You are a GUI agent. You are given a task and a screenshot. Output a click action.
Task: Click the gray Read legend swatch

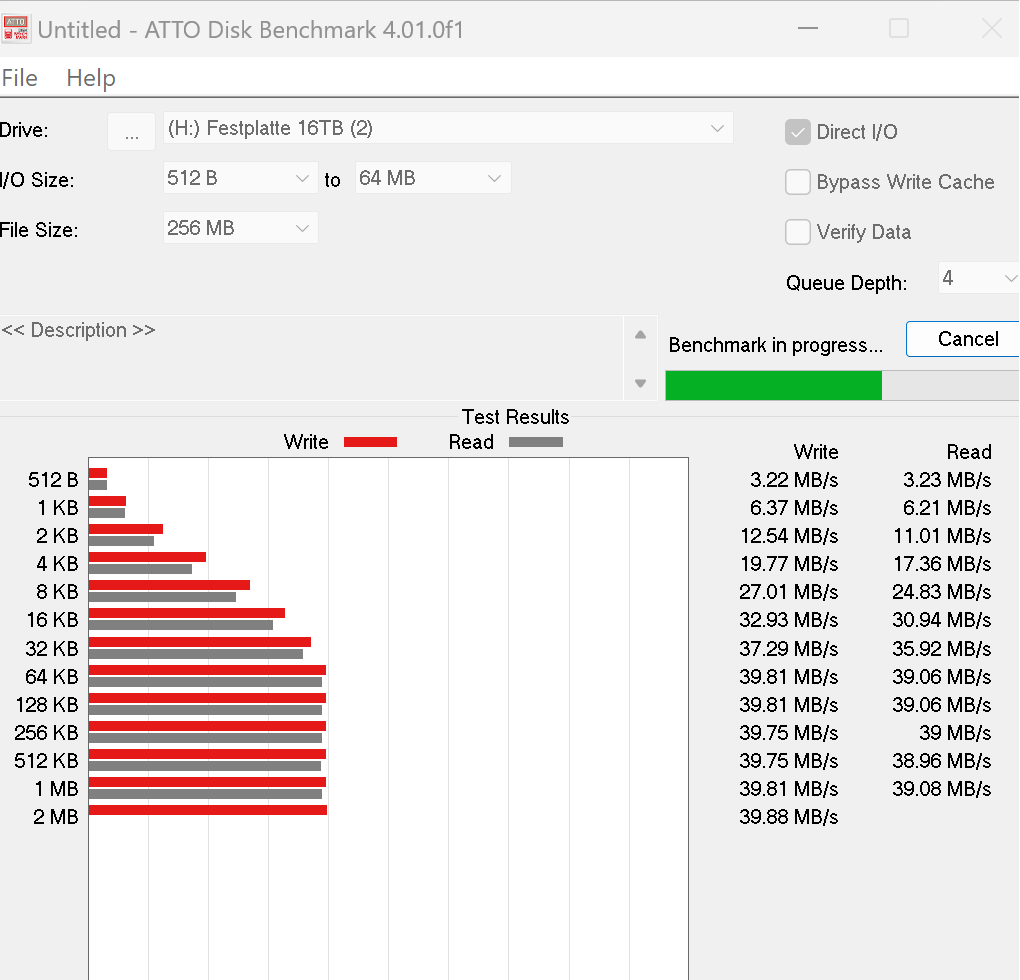[535, 442]
